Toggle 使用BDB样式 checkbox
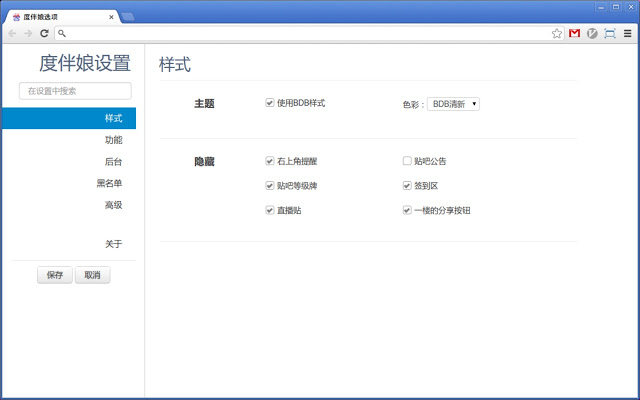Screen dimensions: 640x400 pos(269,102)
